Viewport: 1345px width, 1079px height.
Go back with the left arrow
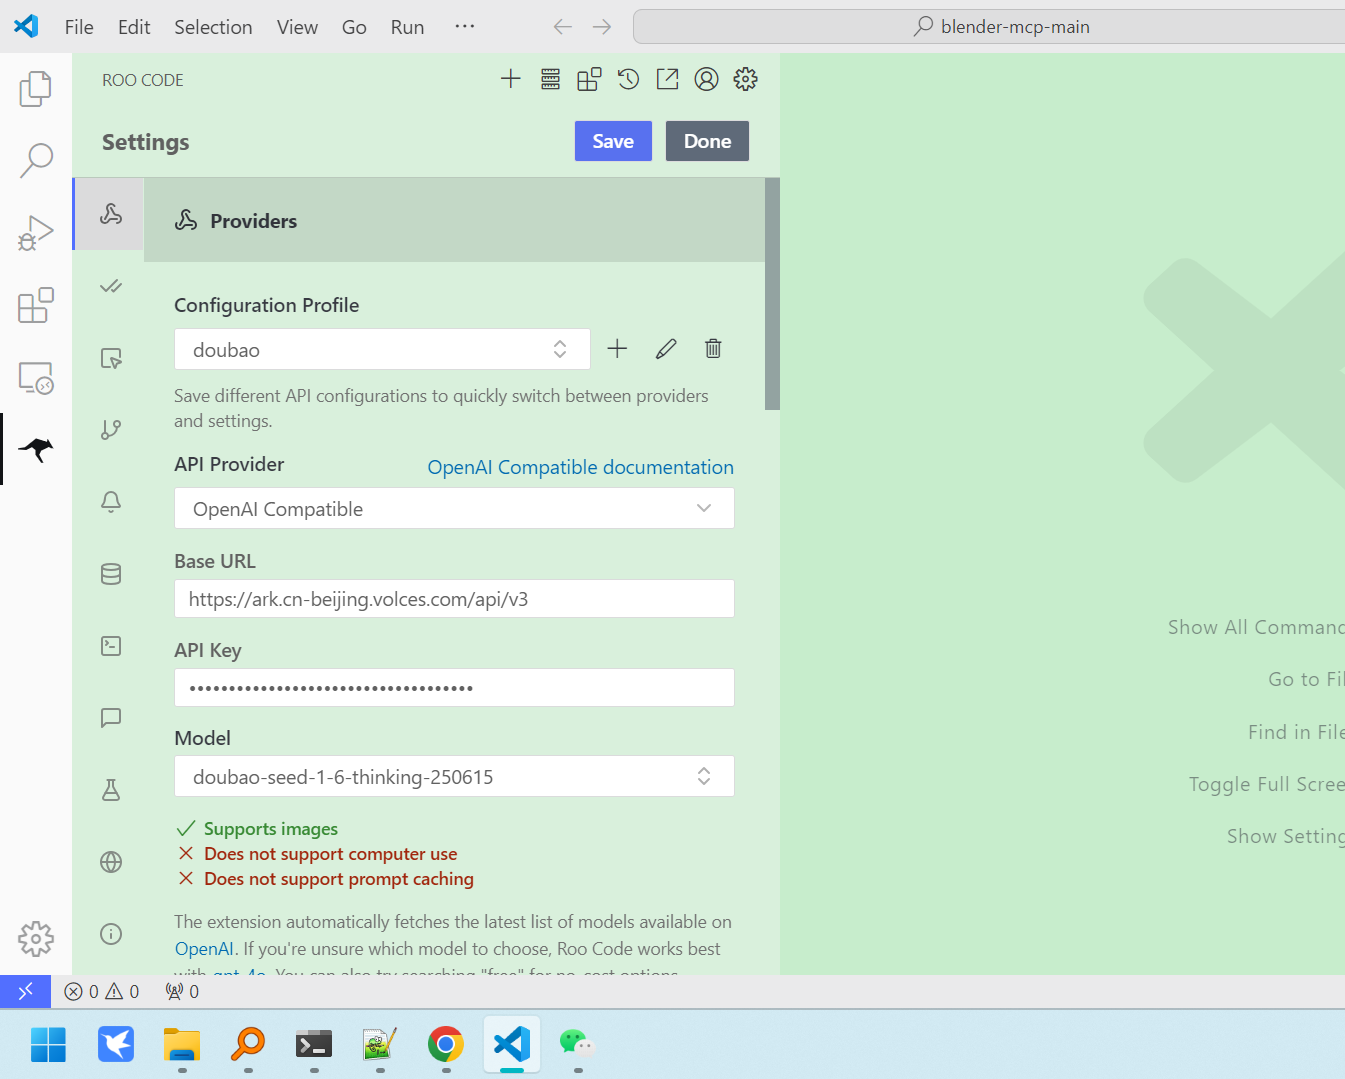tap(563, 27)
